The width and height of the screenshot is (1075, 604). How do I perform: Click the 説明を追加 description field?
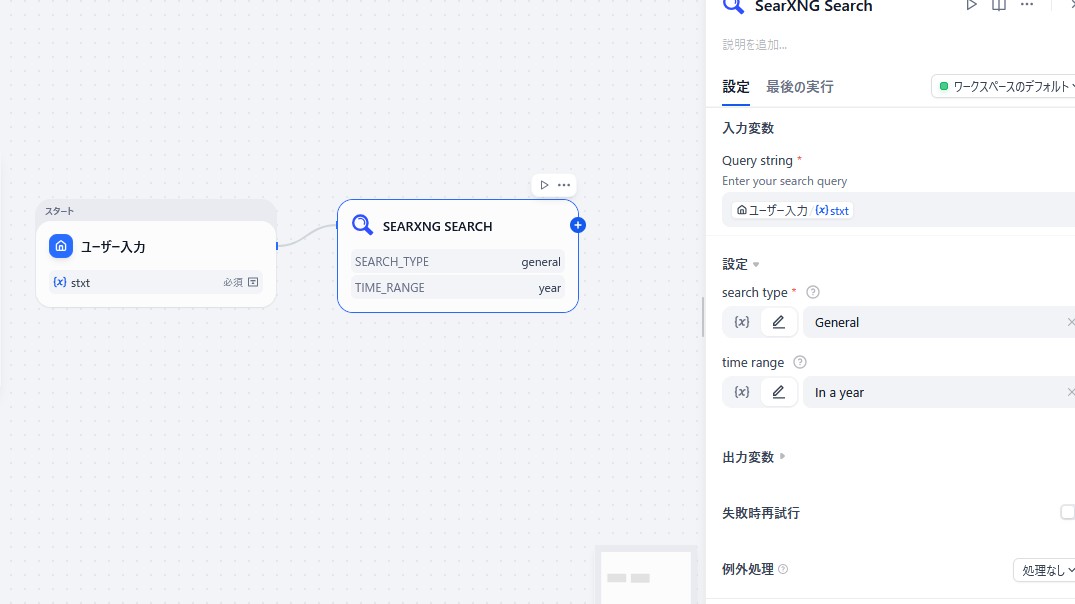point(754,44)
